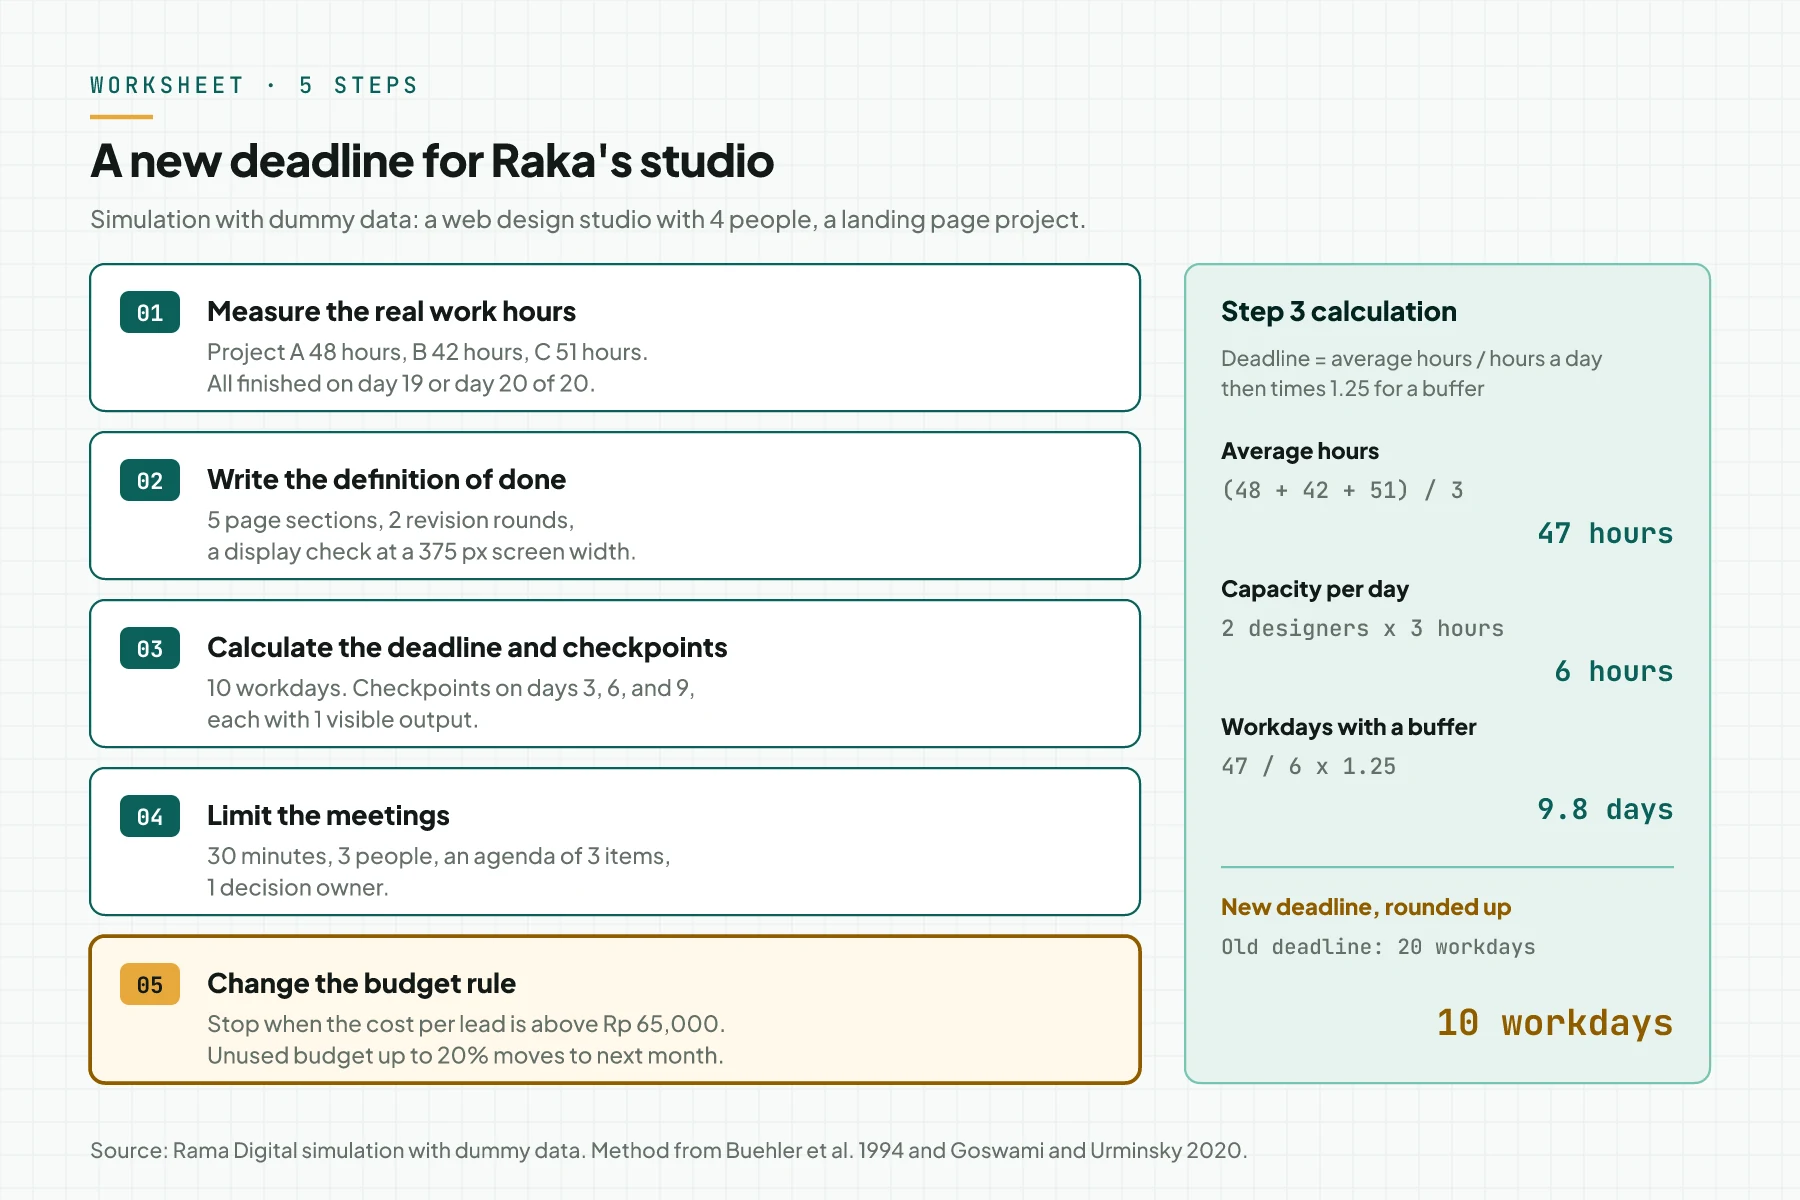Click the '6 hours' result
This screenshot has height=1200, width=1800.
pos(1614,671)
